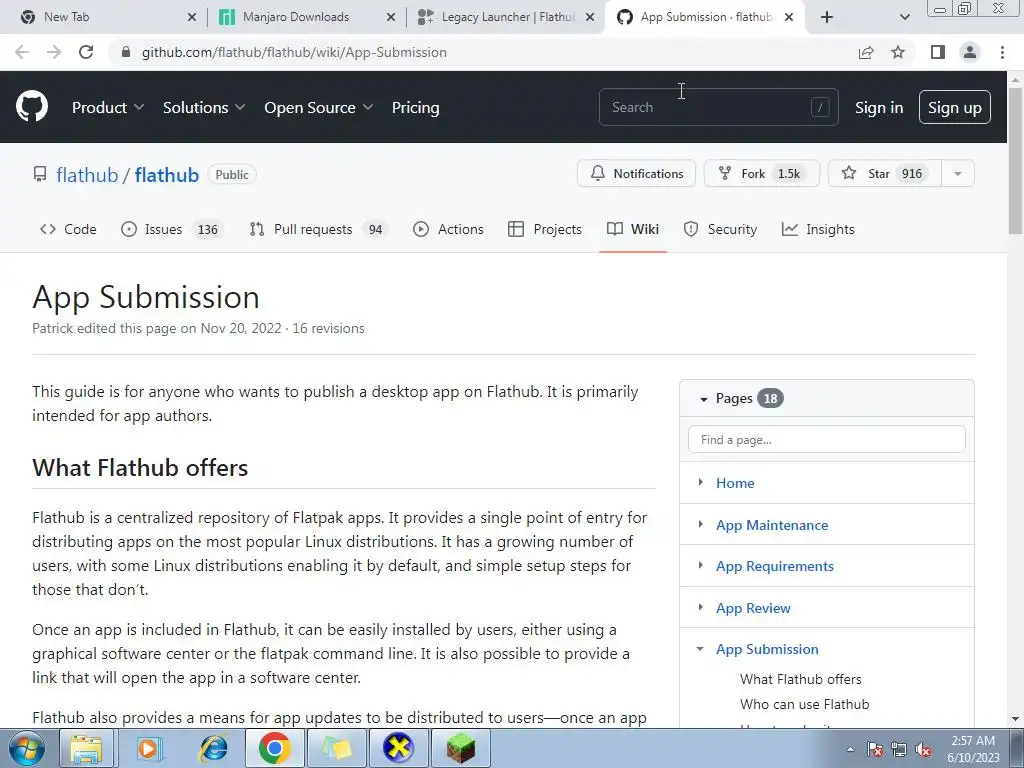Click the muted volume tray icon

[x=923, y=750]
